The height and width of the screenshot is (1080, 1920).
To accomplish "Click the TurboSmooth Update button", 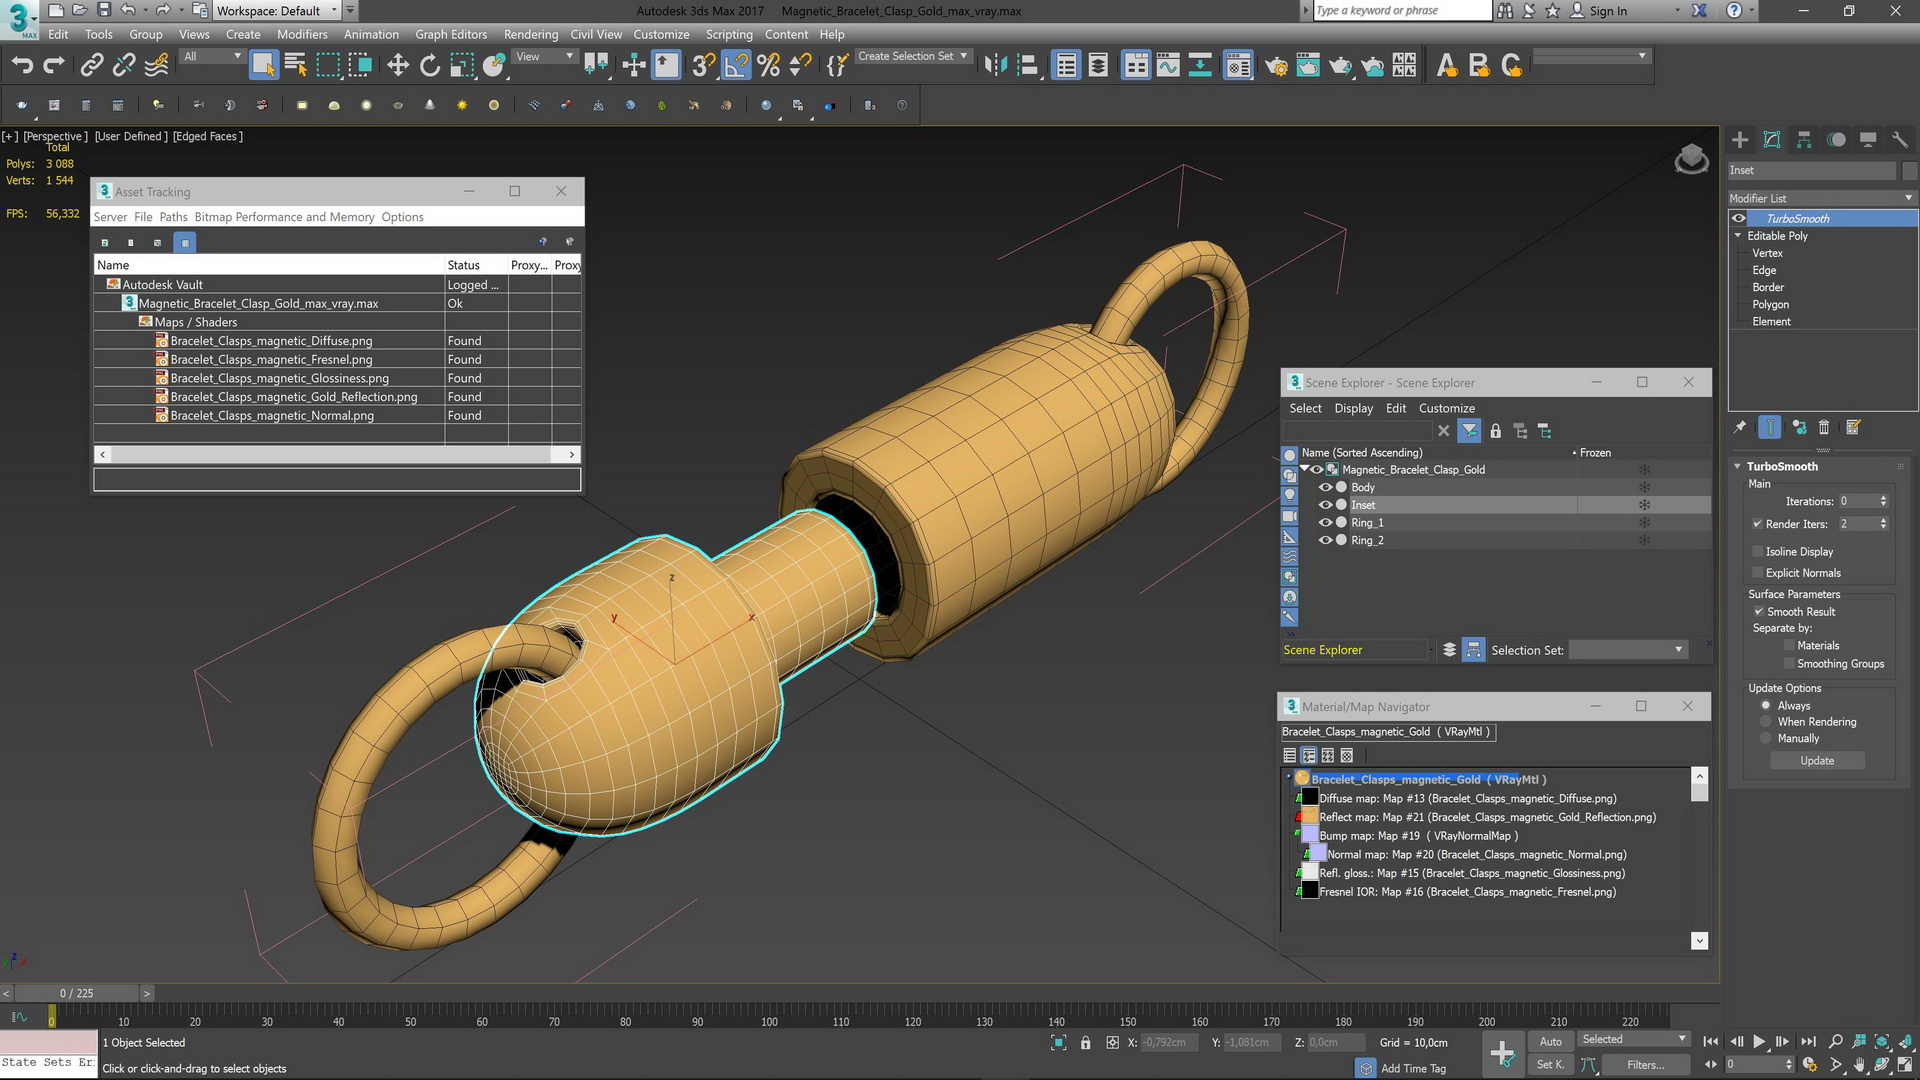I will point(1817,761).
